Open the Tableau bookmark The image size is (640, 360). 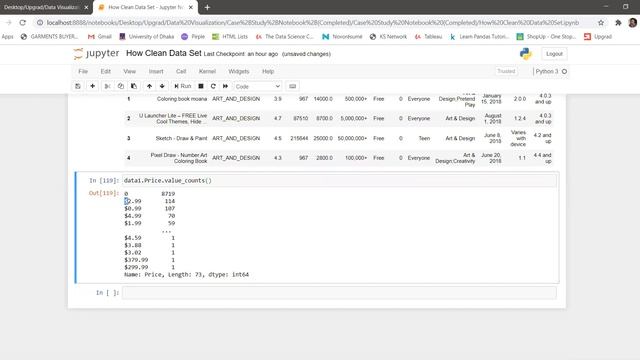(429, 37)
